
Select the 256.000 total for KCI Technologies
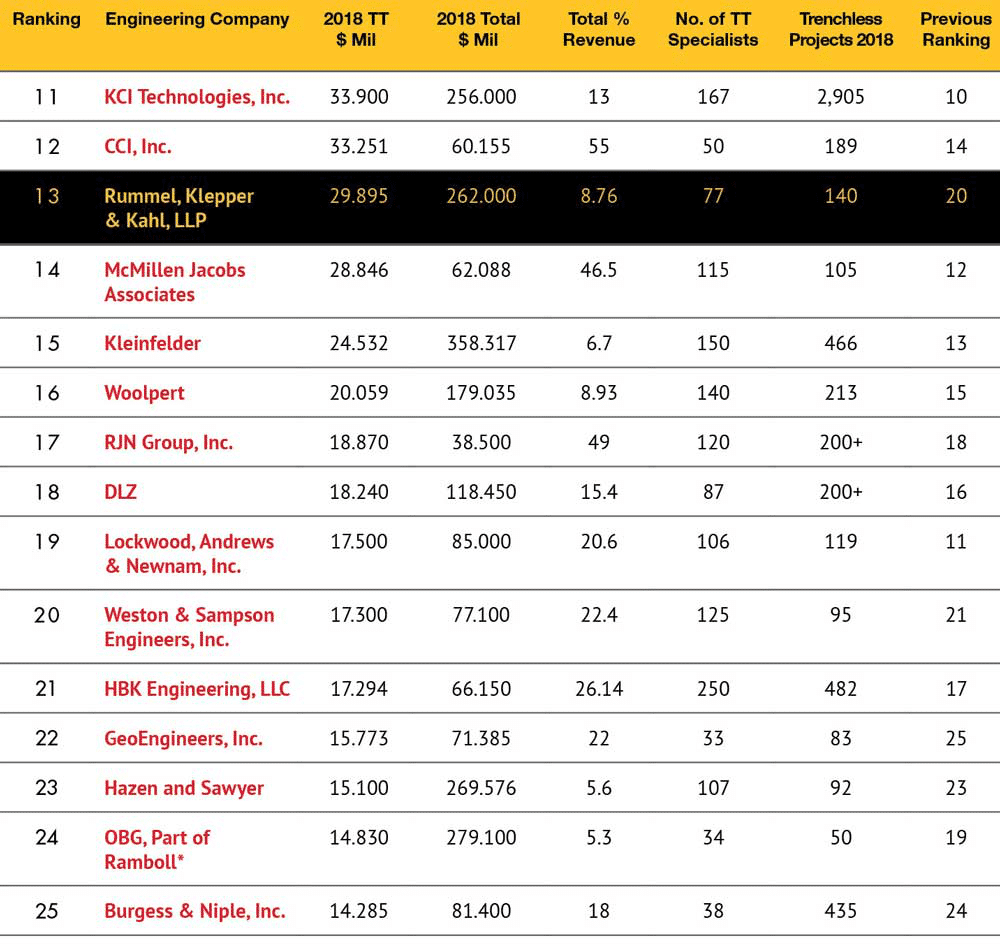482,97
